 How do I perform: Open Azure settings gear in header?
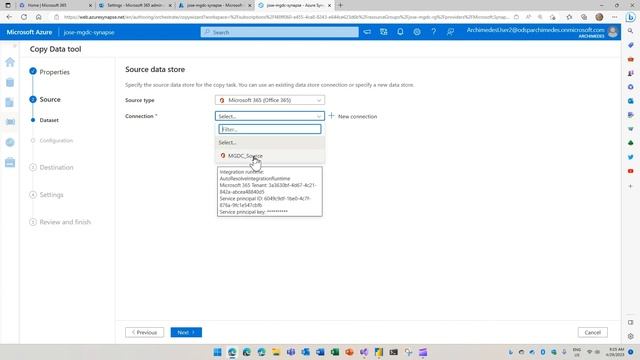[x=417, y=32]
